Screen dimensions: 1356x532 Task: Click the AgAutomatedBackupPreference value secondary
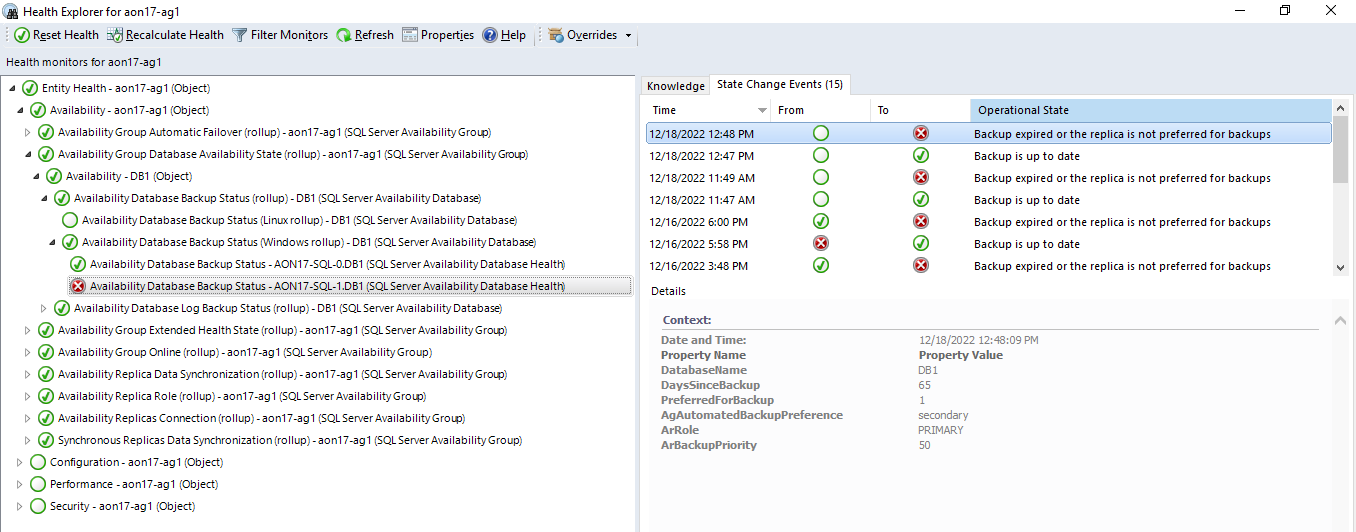[x=943, y=415]
